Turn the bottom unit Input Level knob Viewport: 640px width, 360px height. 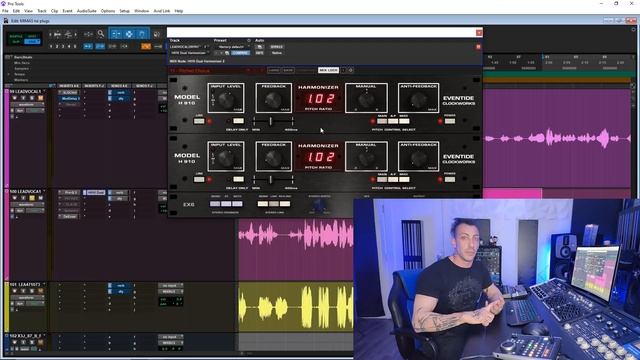click(226, 158)
